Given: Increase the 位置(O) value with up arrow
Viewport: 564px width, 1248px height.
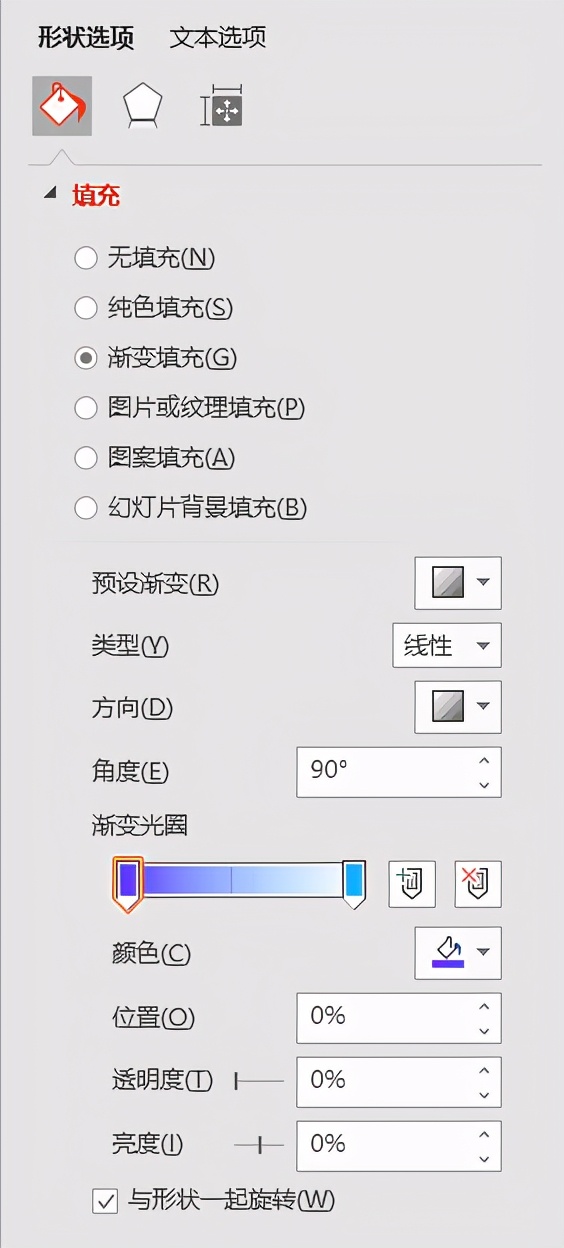Looking at the screenshot, I should (484, 1007).
